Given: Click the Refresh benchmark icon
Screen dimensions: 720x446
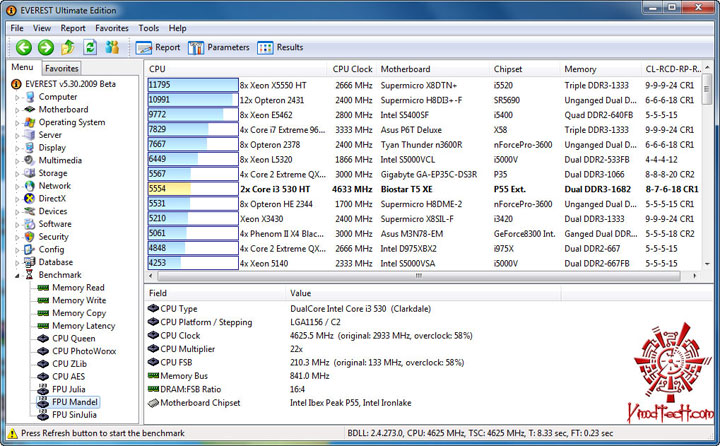Looking at the screenshot, I should pos(90,47).
